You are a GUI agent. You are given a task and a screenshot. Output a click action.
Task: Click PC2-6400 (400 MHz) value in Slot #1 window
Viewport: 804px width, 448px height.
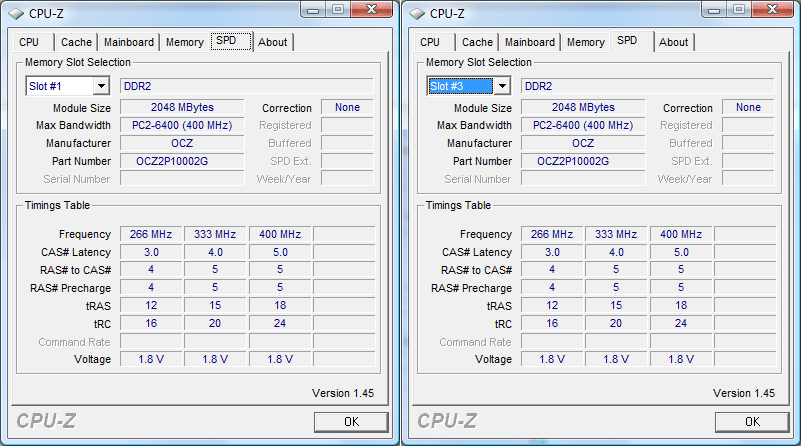click(x=182, y=126)
